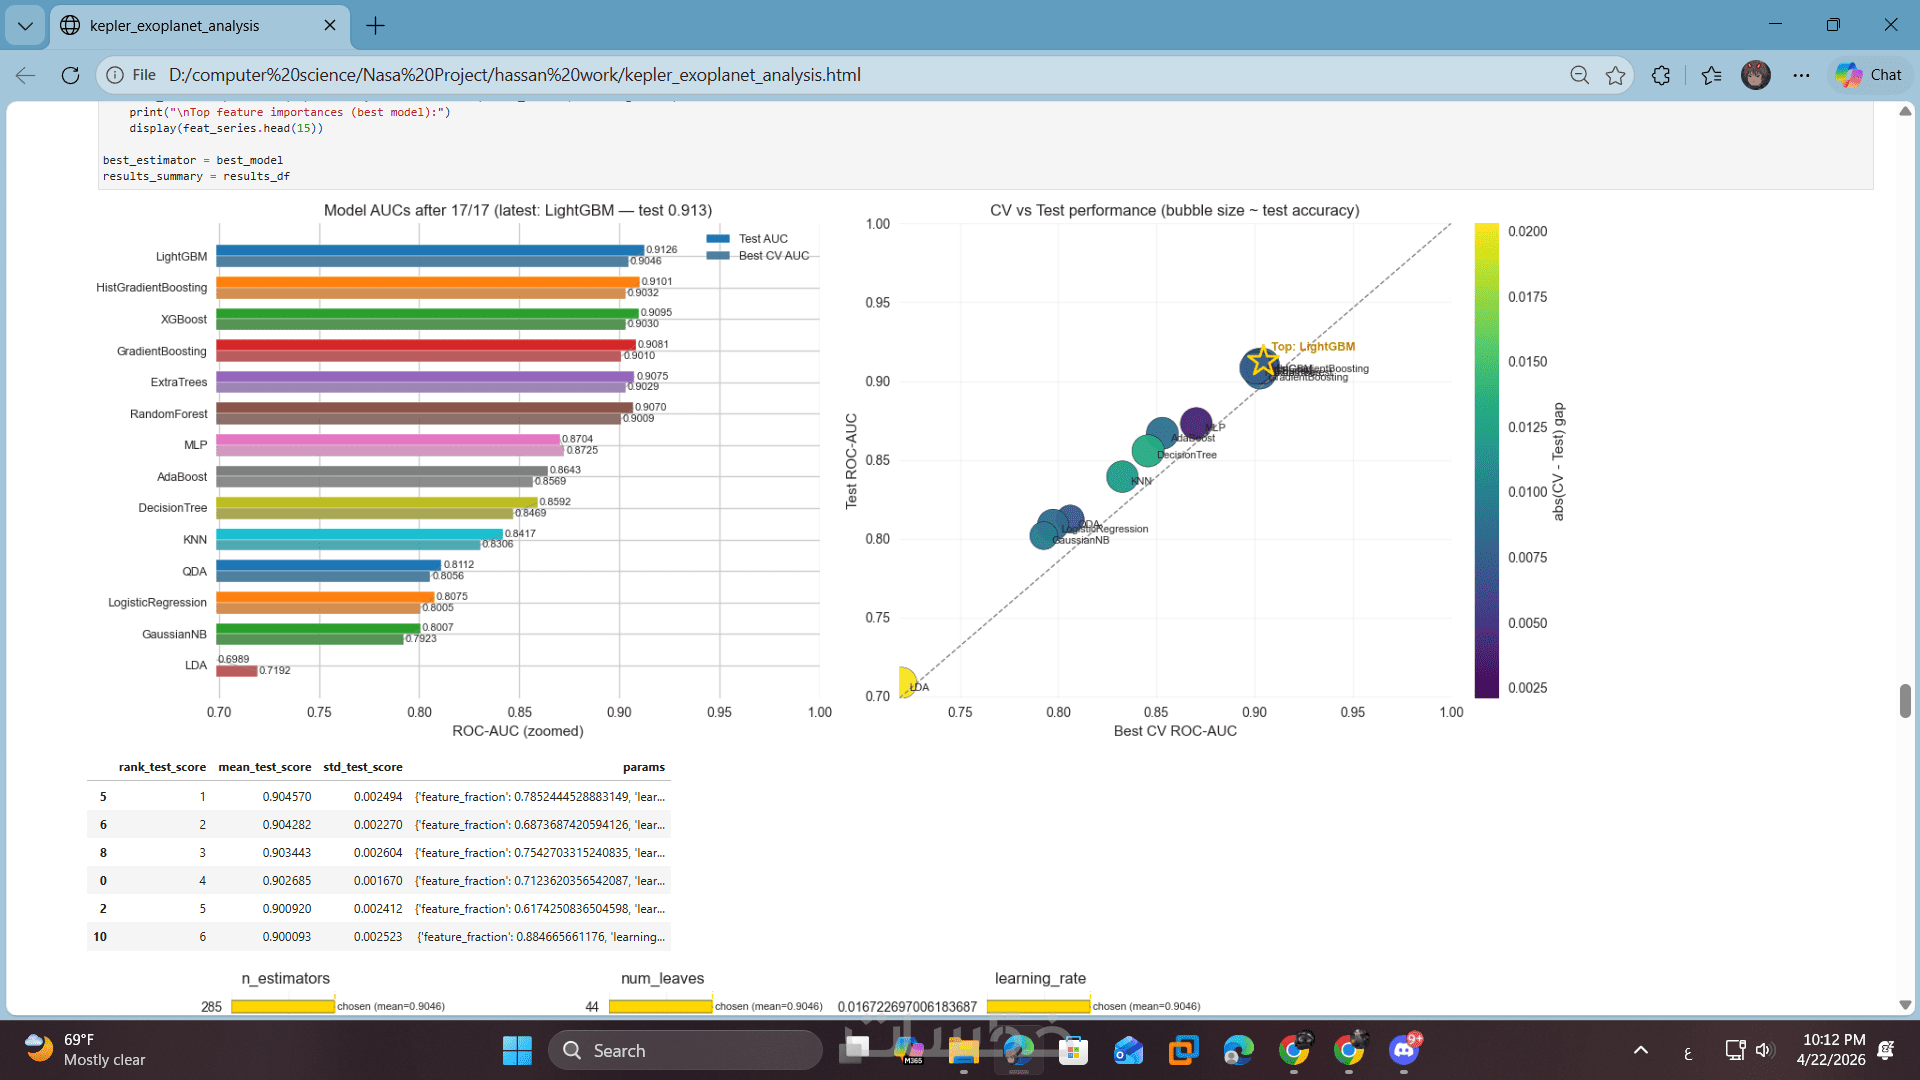Open the browser Extensions puzzle icon
1920x1080 pixels.
(x=1661, y=75)
